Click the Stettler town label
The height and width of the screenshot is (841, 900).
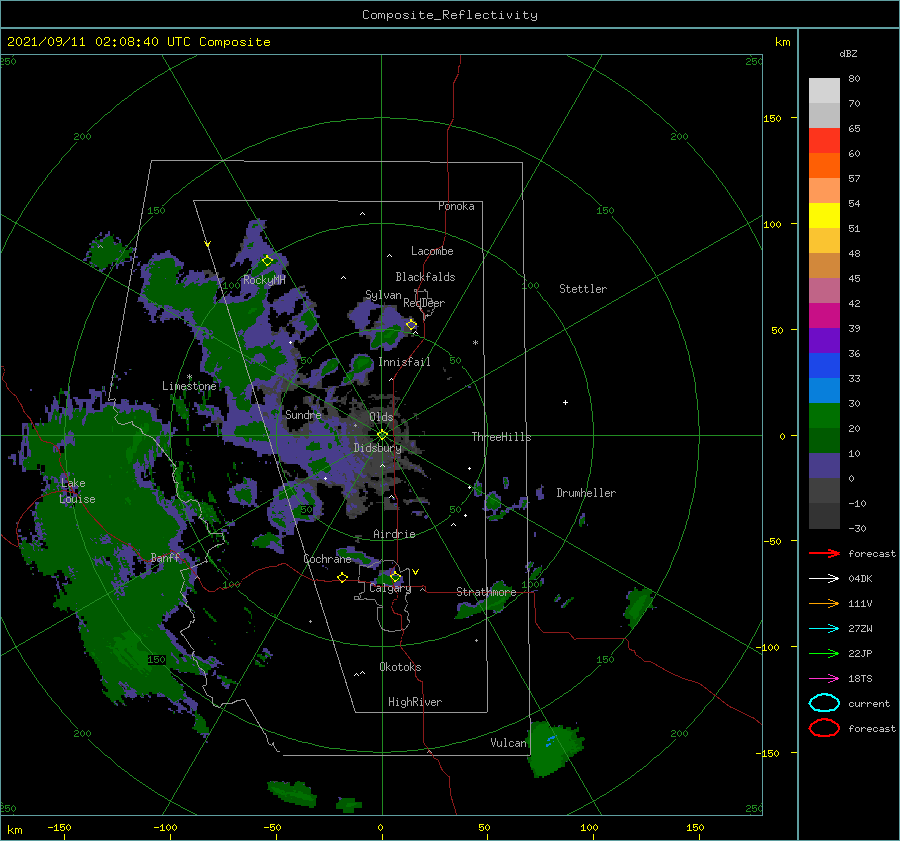583,289
